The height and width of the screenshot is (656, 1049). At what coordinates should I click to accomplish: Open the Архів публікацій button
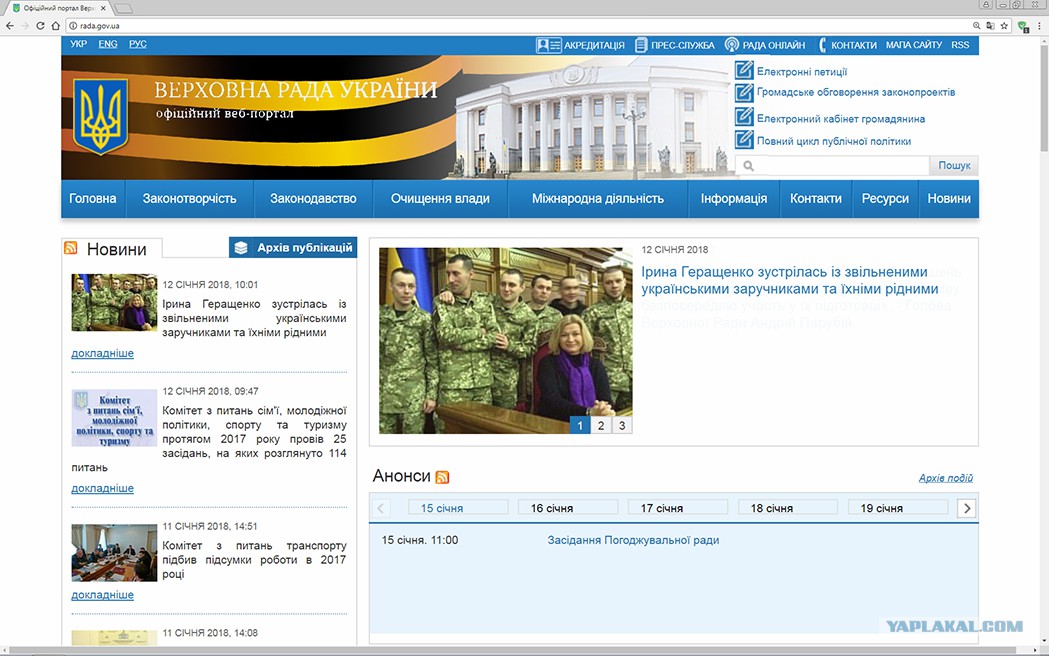[293, 247]
